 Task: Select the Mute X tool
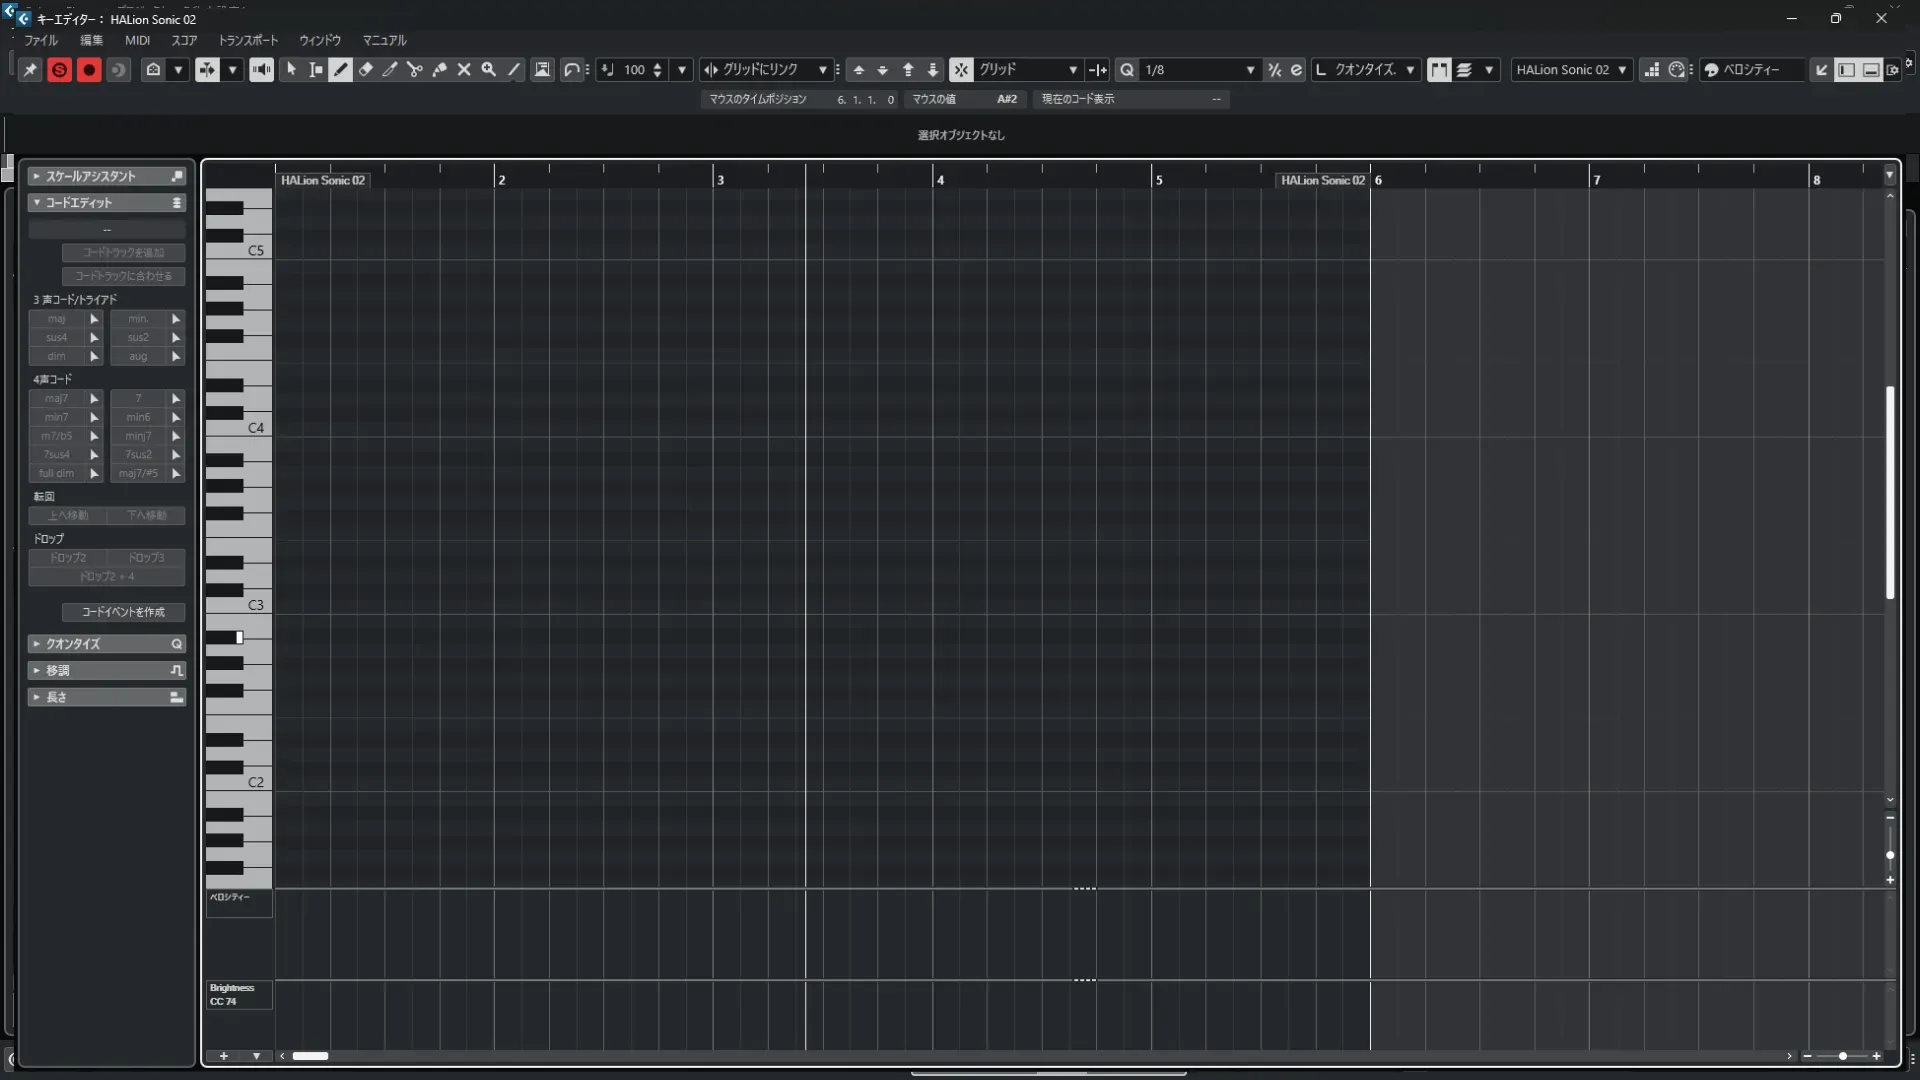(x=464, y=70)
